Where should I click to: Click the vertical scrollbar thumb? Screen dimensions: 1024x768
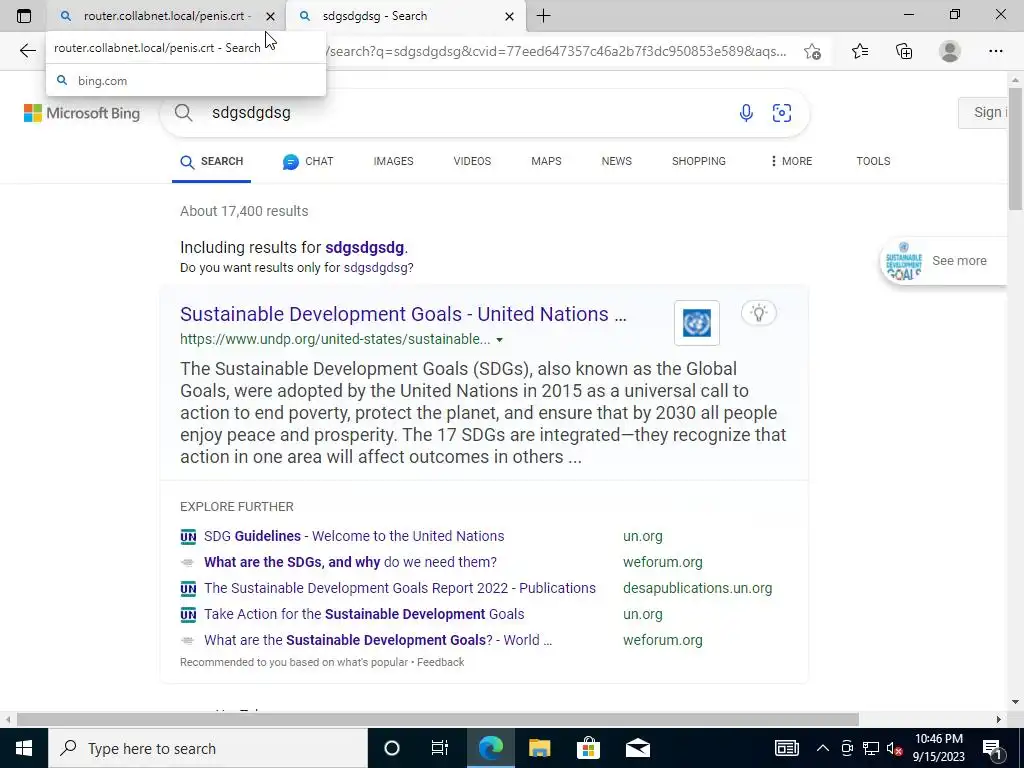pos(1015,149)
